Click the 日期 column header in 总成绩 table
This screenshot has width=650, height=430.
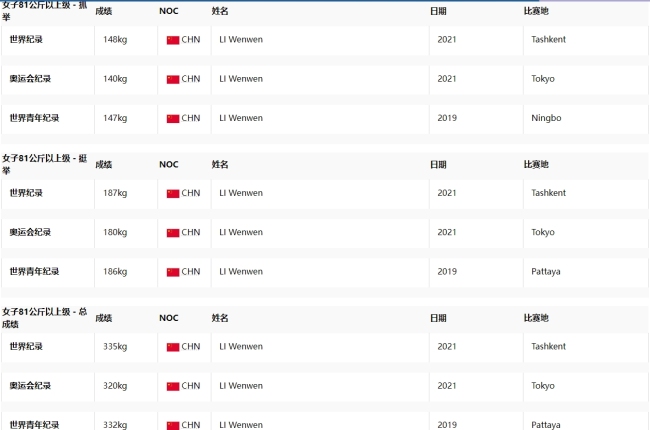pyautogui.click(x=438, y=318)
